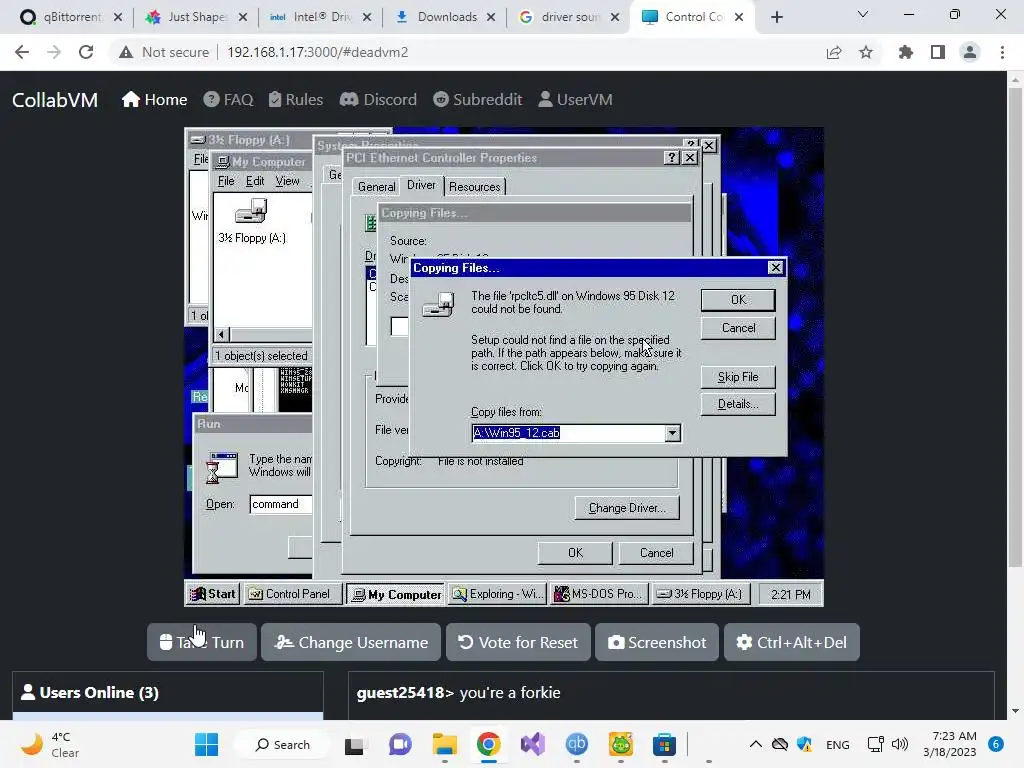Switch to qBittorrent browser tab
This screenshot has height=768, width=1024.
click(x=71, y=17)
